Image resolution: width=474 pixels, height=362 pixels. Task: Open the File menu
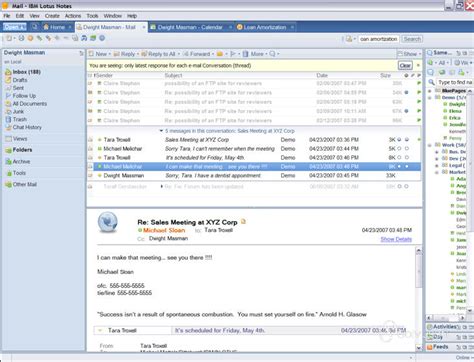pos(7,16)
